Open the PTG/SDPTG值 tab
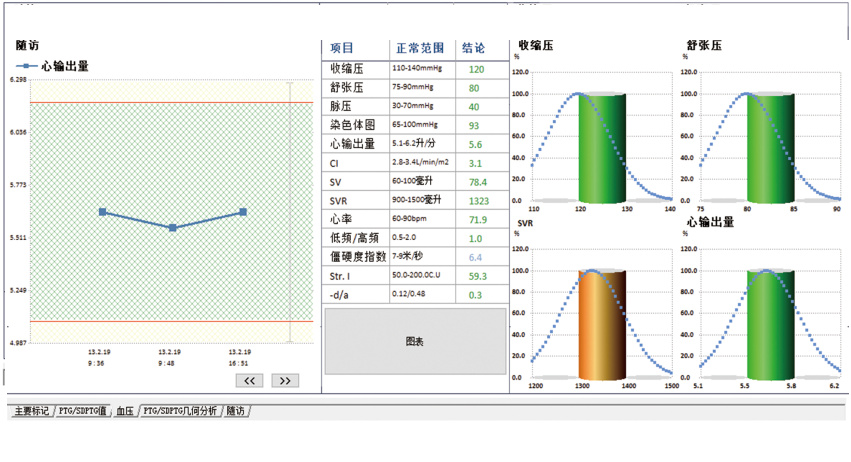The image size is (851, 462). [x=83, y=411]
